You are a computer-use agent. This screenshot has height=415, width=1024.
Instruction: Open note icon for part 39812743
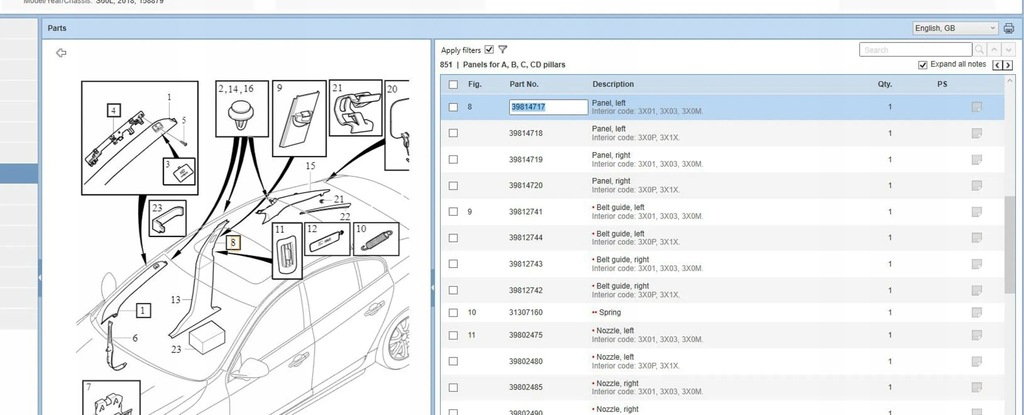click(976, 264)
